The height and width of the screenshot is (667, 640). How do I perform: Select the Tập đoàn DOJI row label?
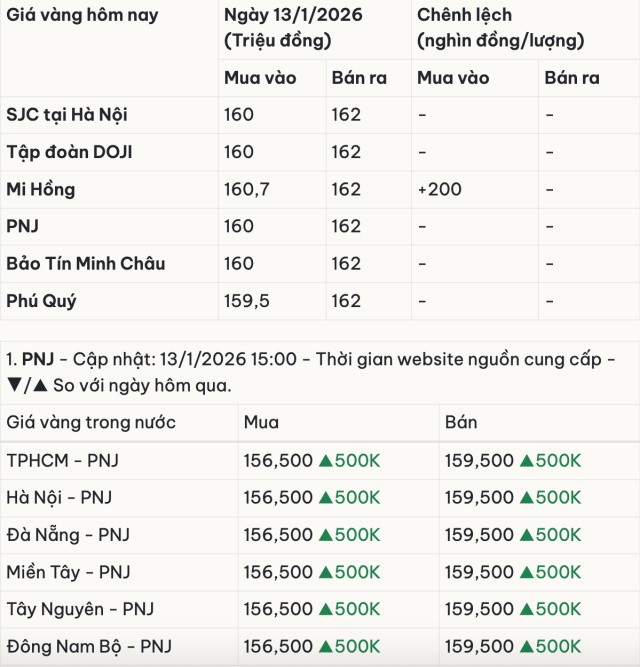[69, 152]
